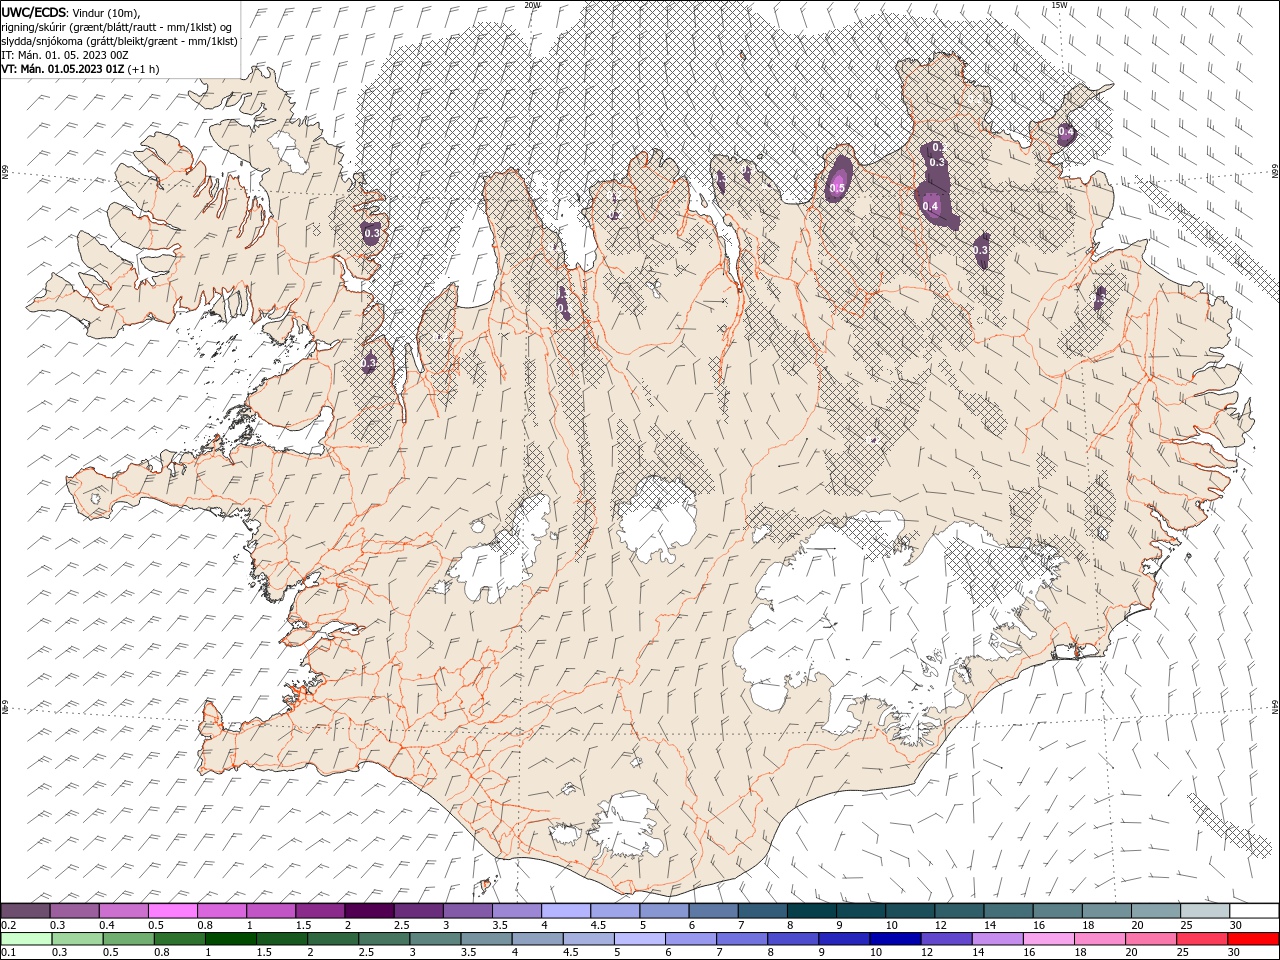Select the dark teal snow swatch between 8 and 9
Viewport: 1280px width, 960px height.
click(811, 911)
